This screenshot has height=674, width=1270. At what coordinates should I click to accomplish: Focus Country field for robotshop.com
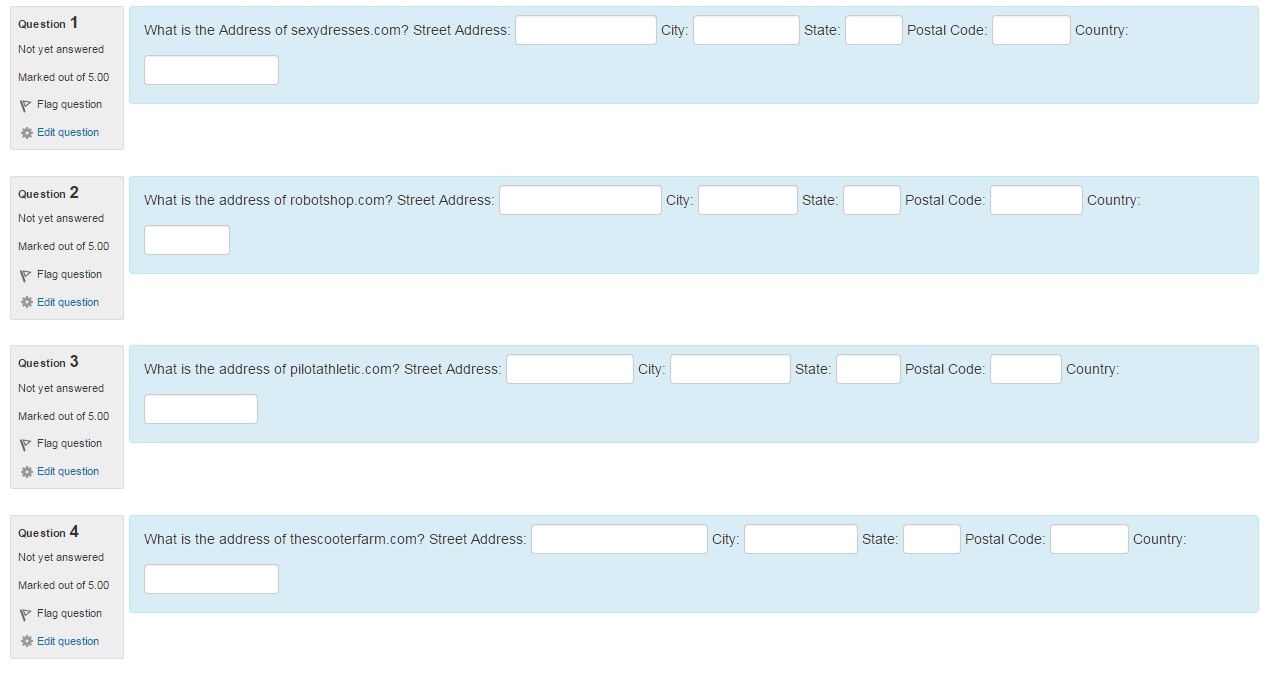187,240
